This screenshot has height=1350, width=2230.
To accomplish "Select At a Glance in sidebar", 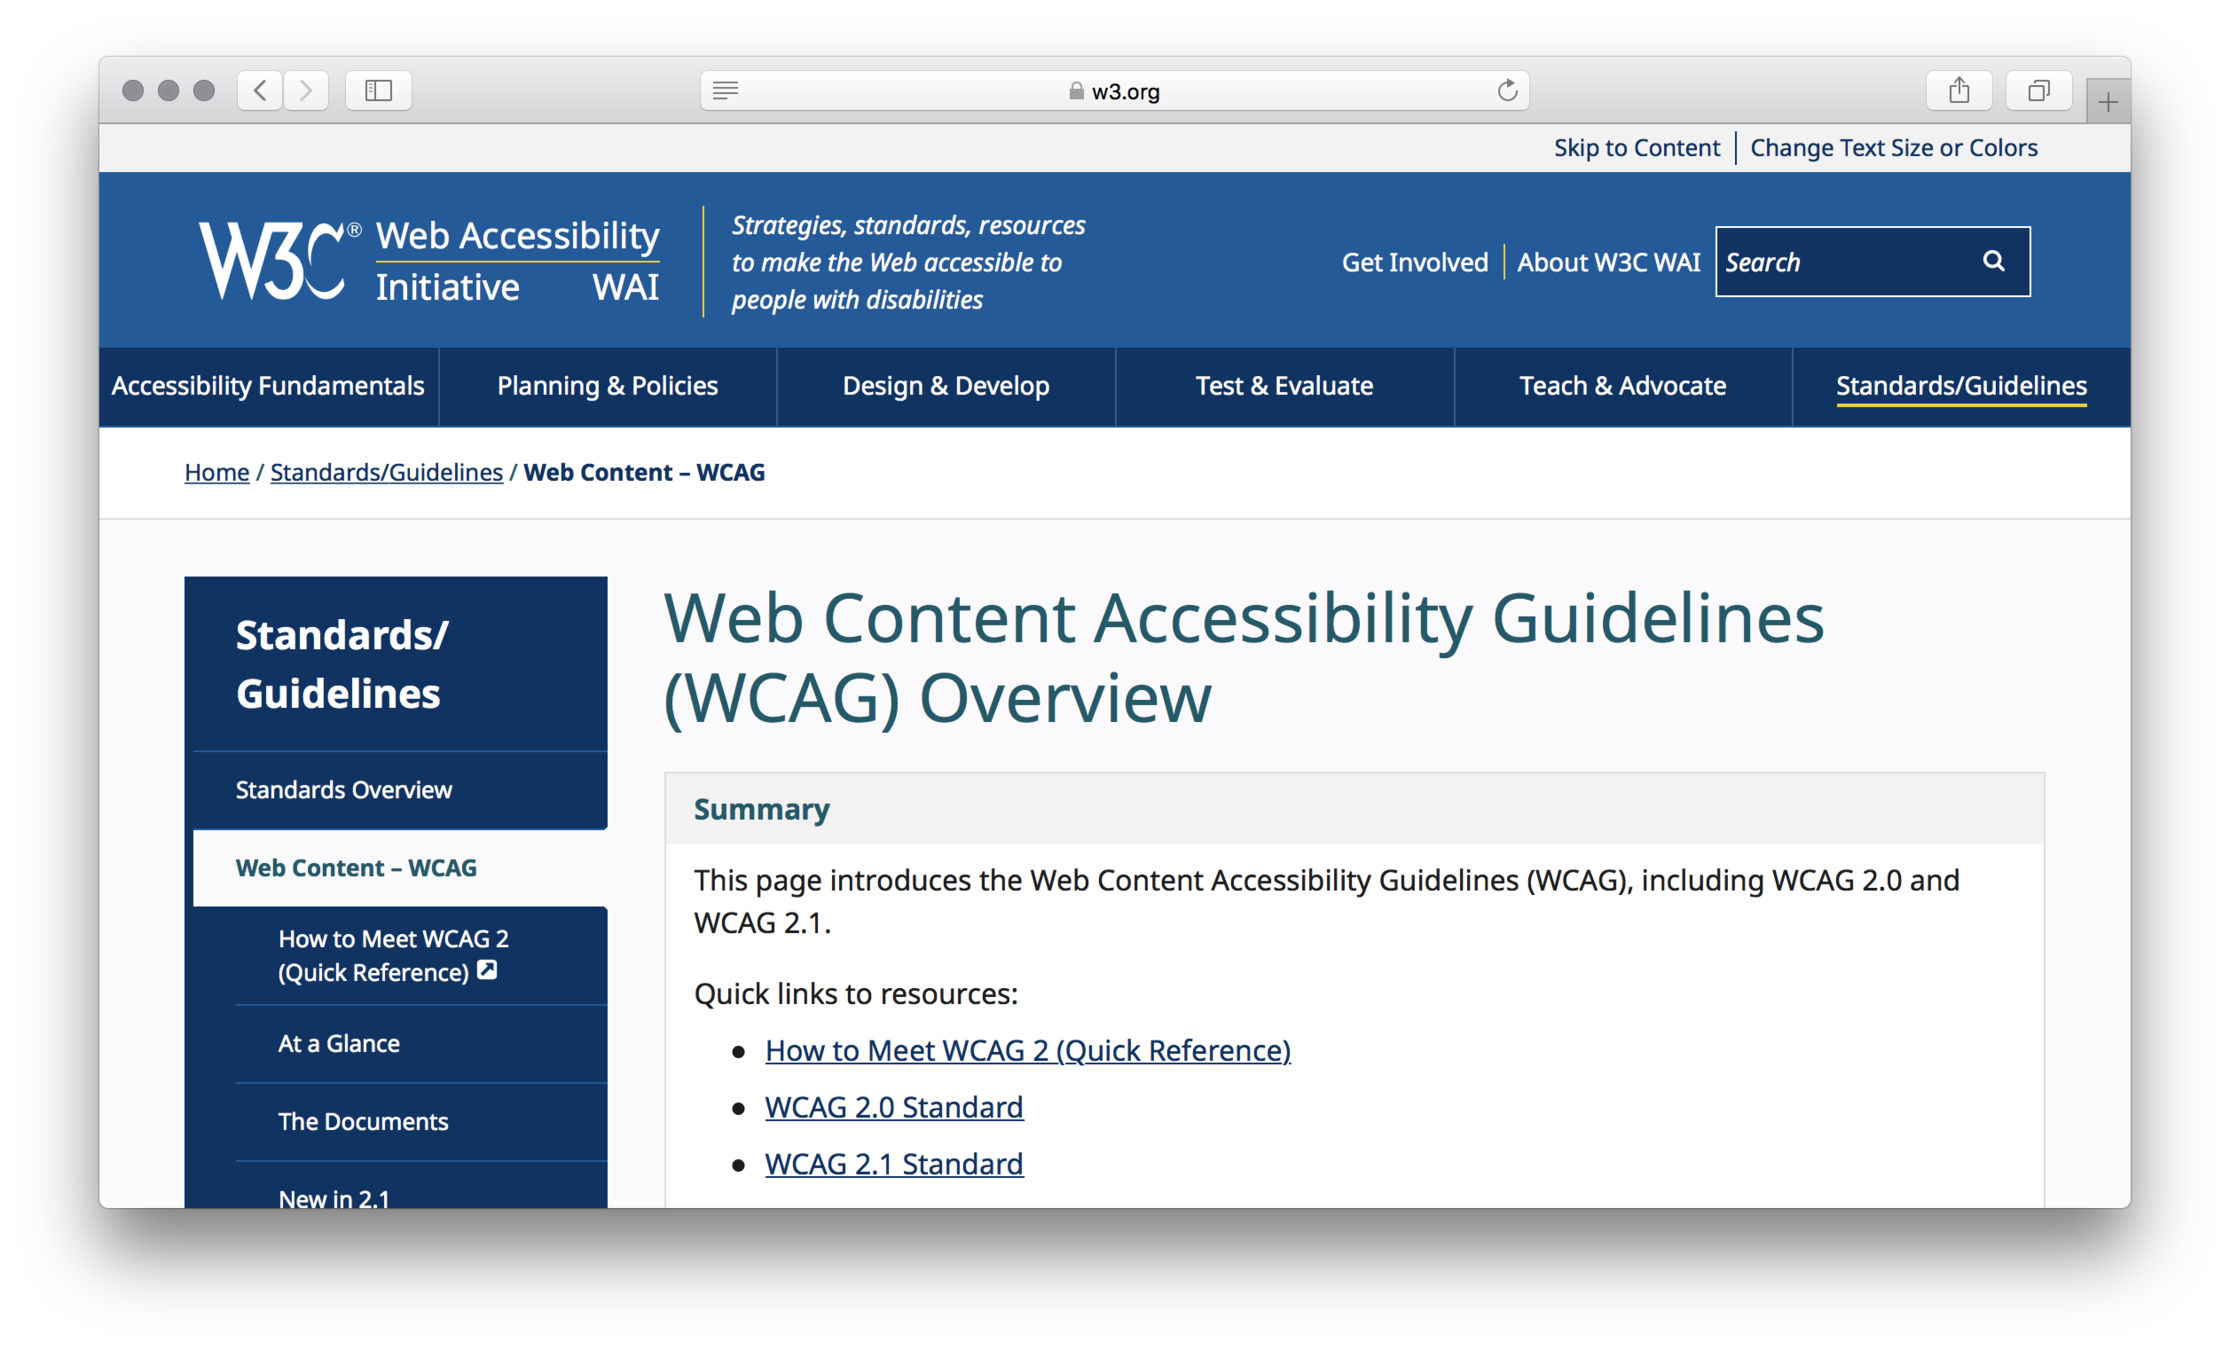I will tap(339, 1043).
